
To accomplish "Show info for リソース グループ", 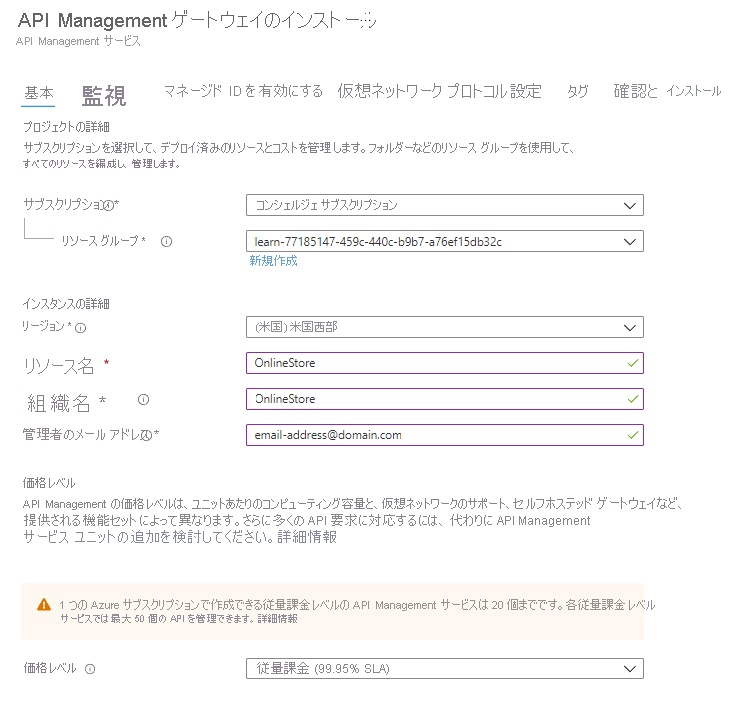I will point(166,241).
